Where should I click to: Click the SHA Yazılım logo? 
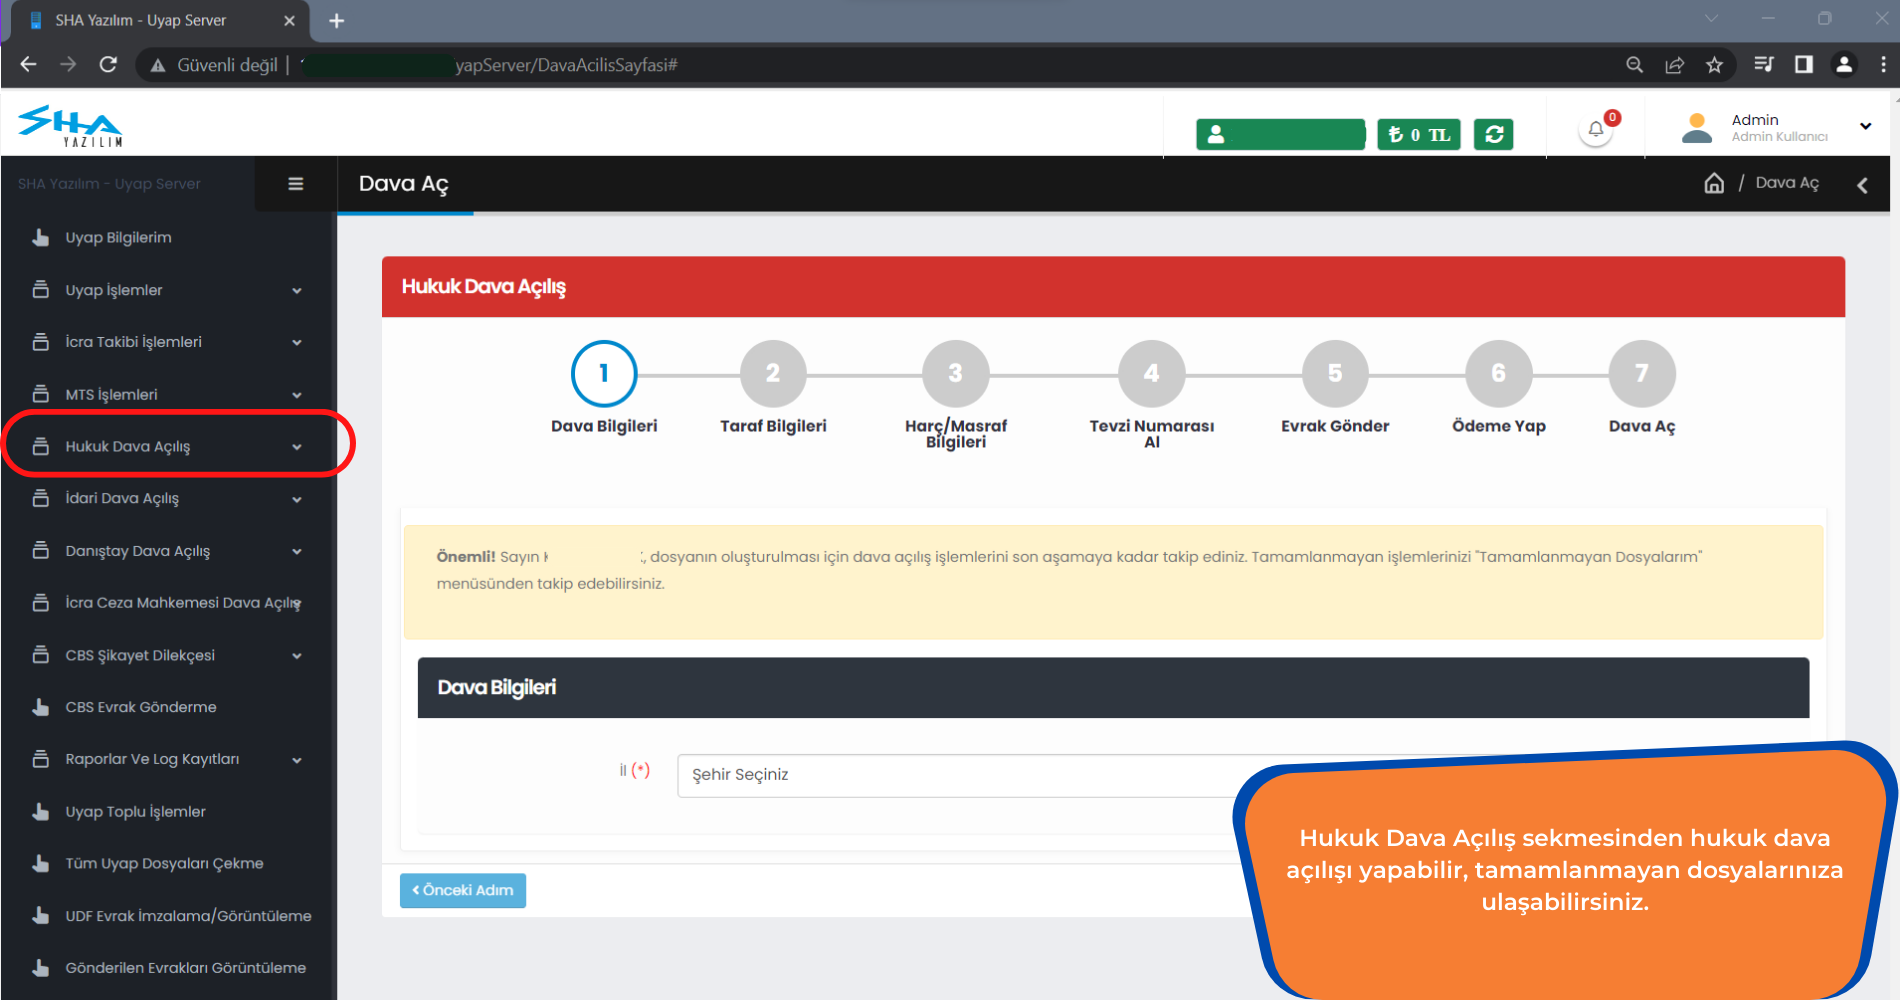[70, 126]
